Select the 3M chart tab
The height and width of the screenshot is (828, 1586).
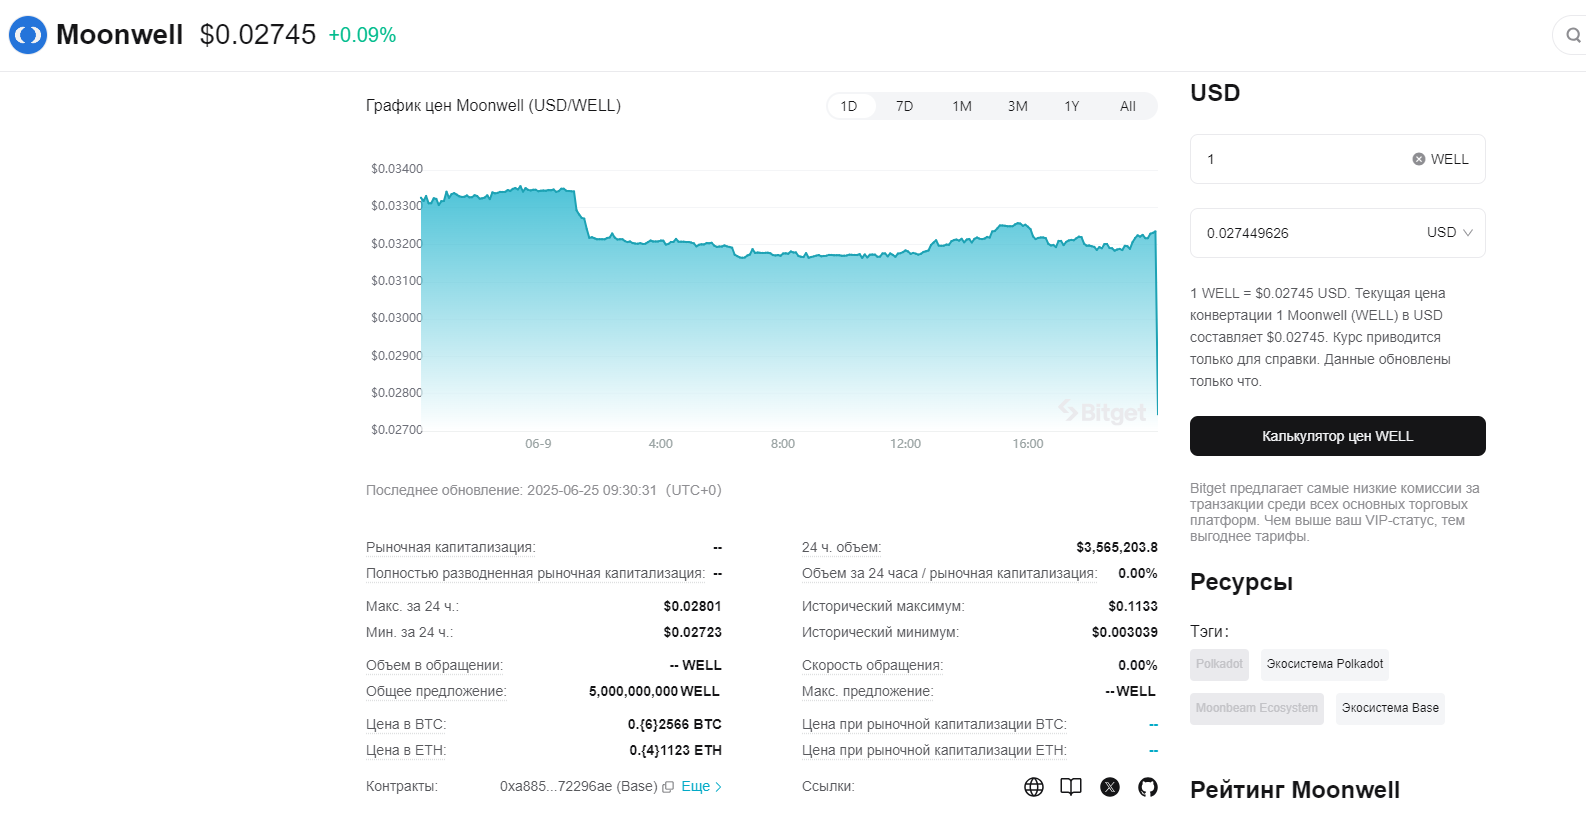pyautogui.click(x=1017, y=106)
